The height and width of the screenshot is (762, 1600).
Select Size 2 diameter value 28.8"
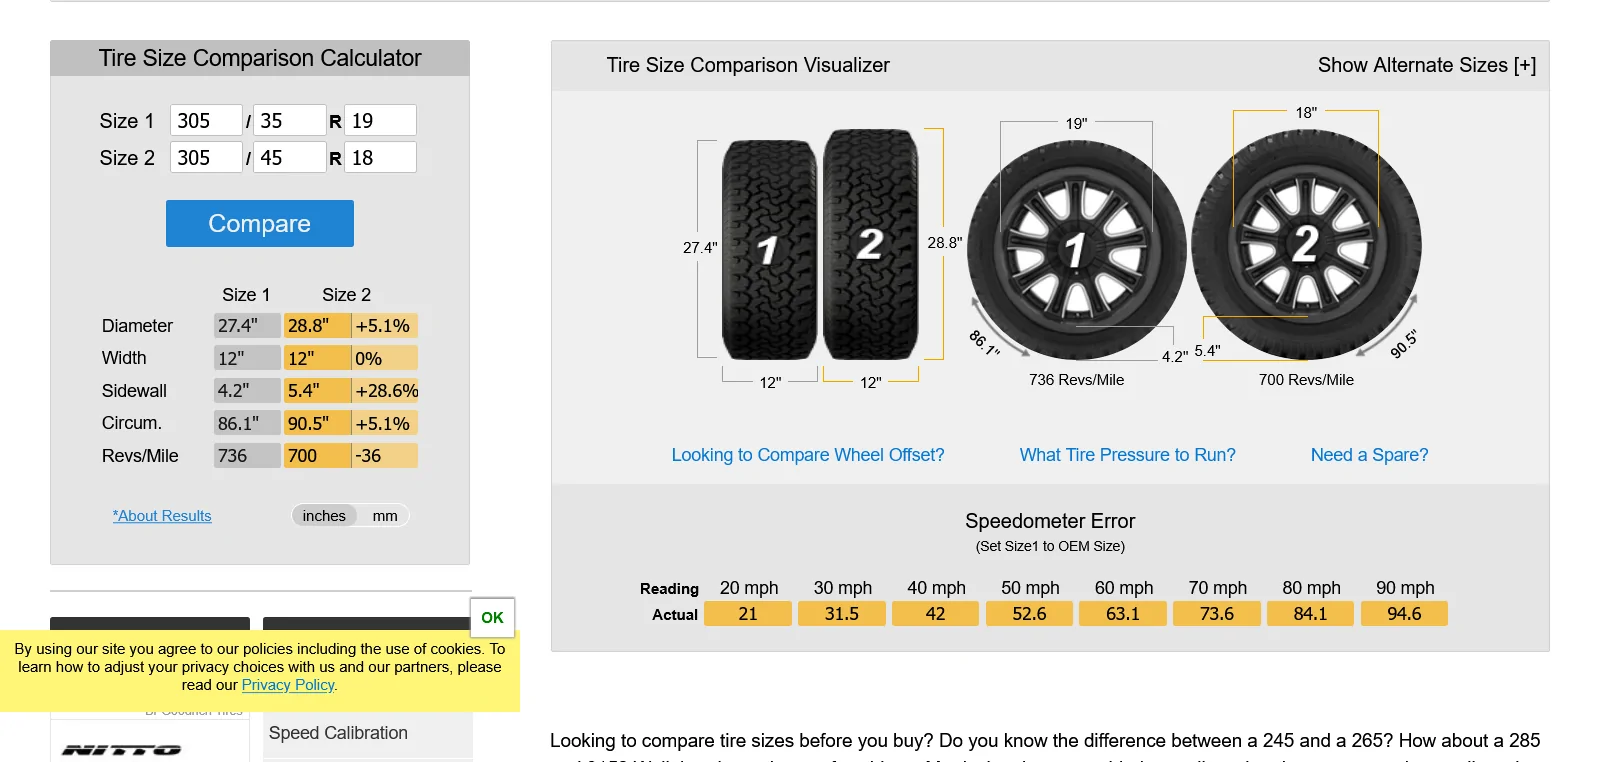pos(317,326)
